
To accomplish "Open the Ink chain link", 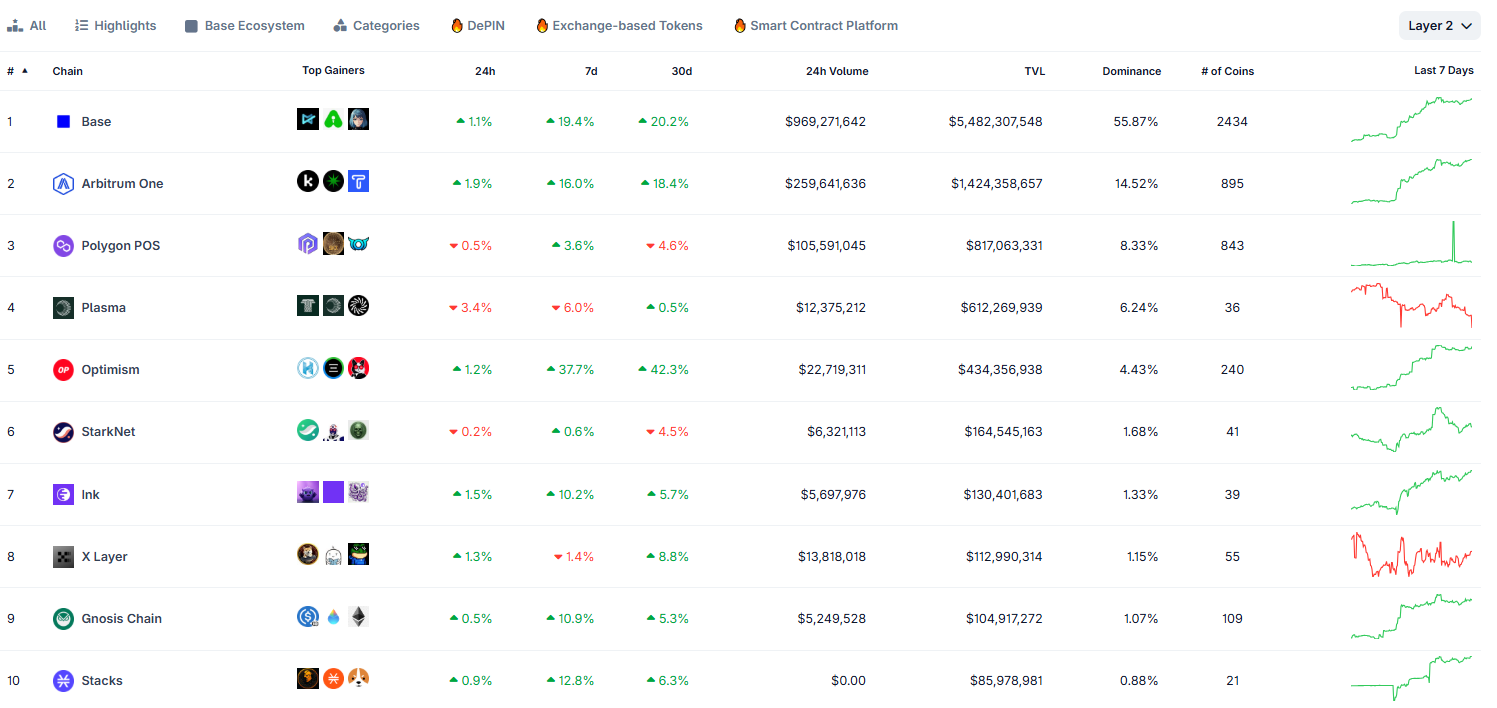I will point(90,494).
